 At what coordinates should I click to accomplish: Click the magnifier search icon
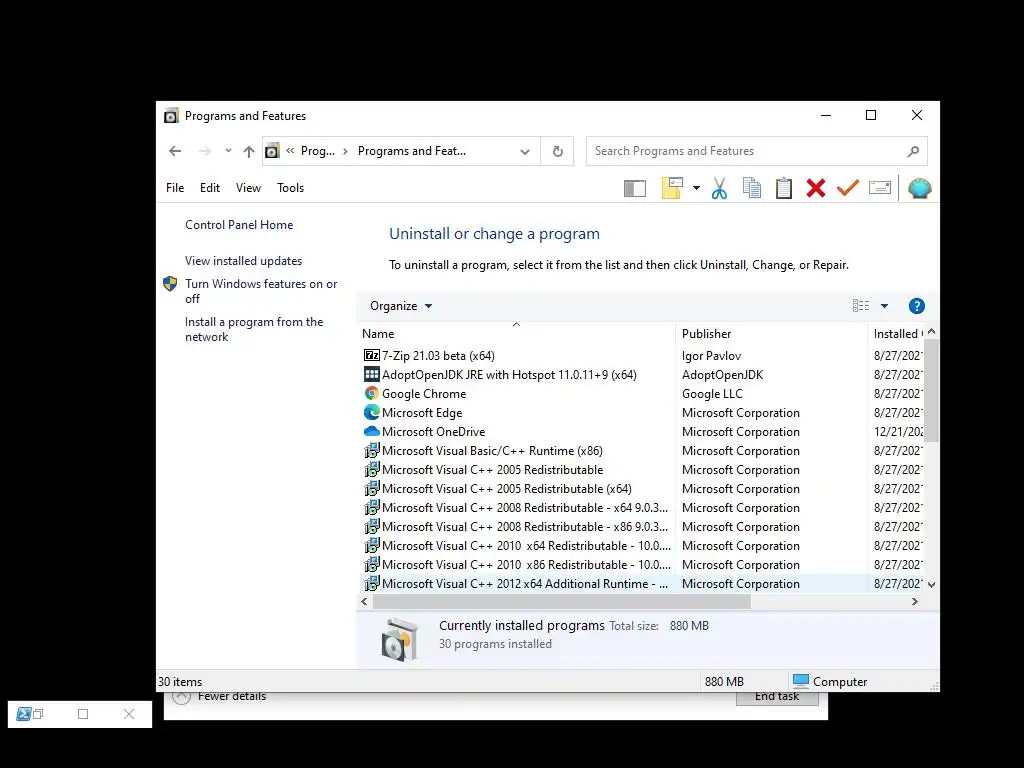point(913,152)
